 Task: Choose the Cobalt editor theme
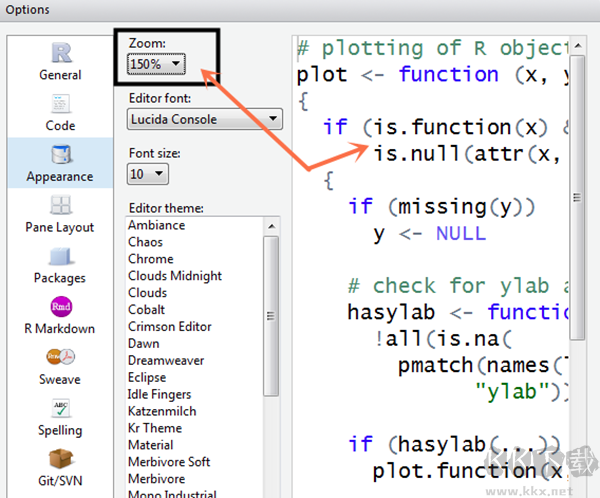[148, 310]
